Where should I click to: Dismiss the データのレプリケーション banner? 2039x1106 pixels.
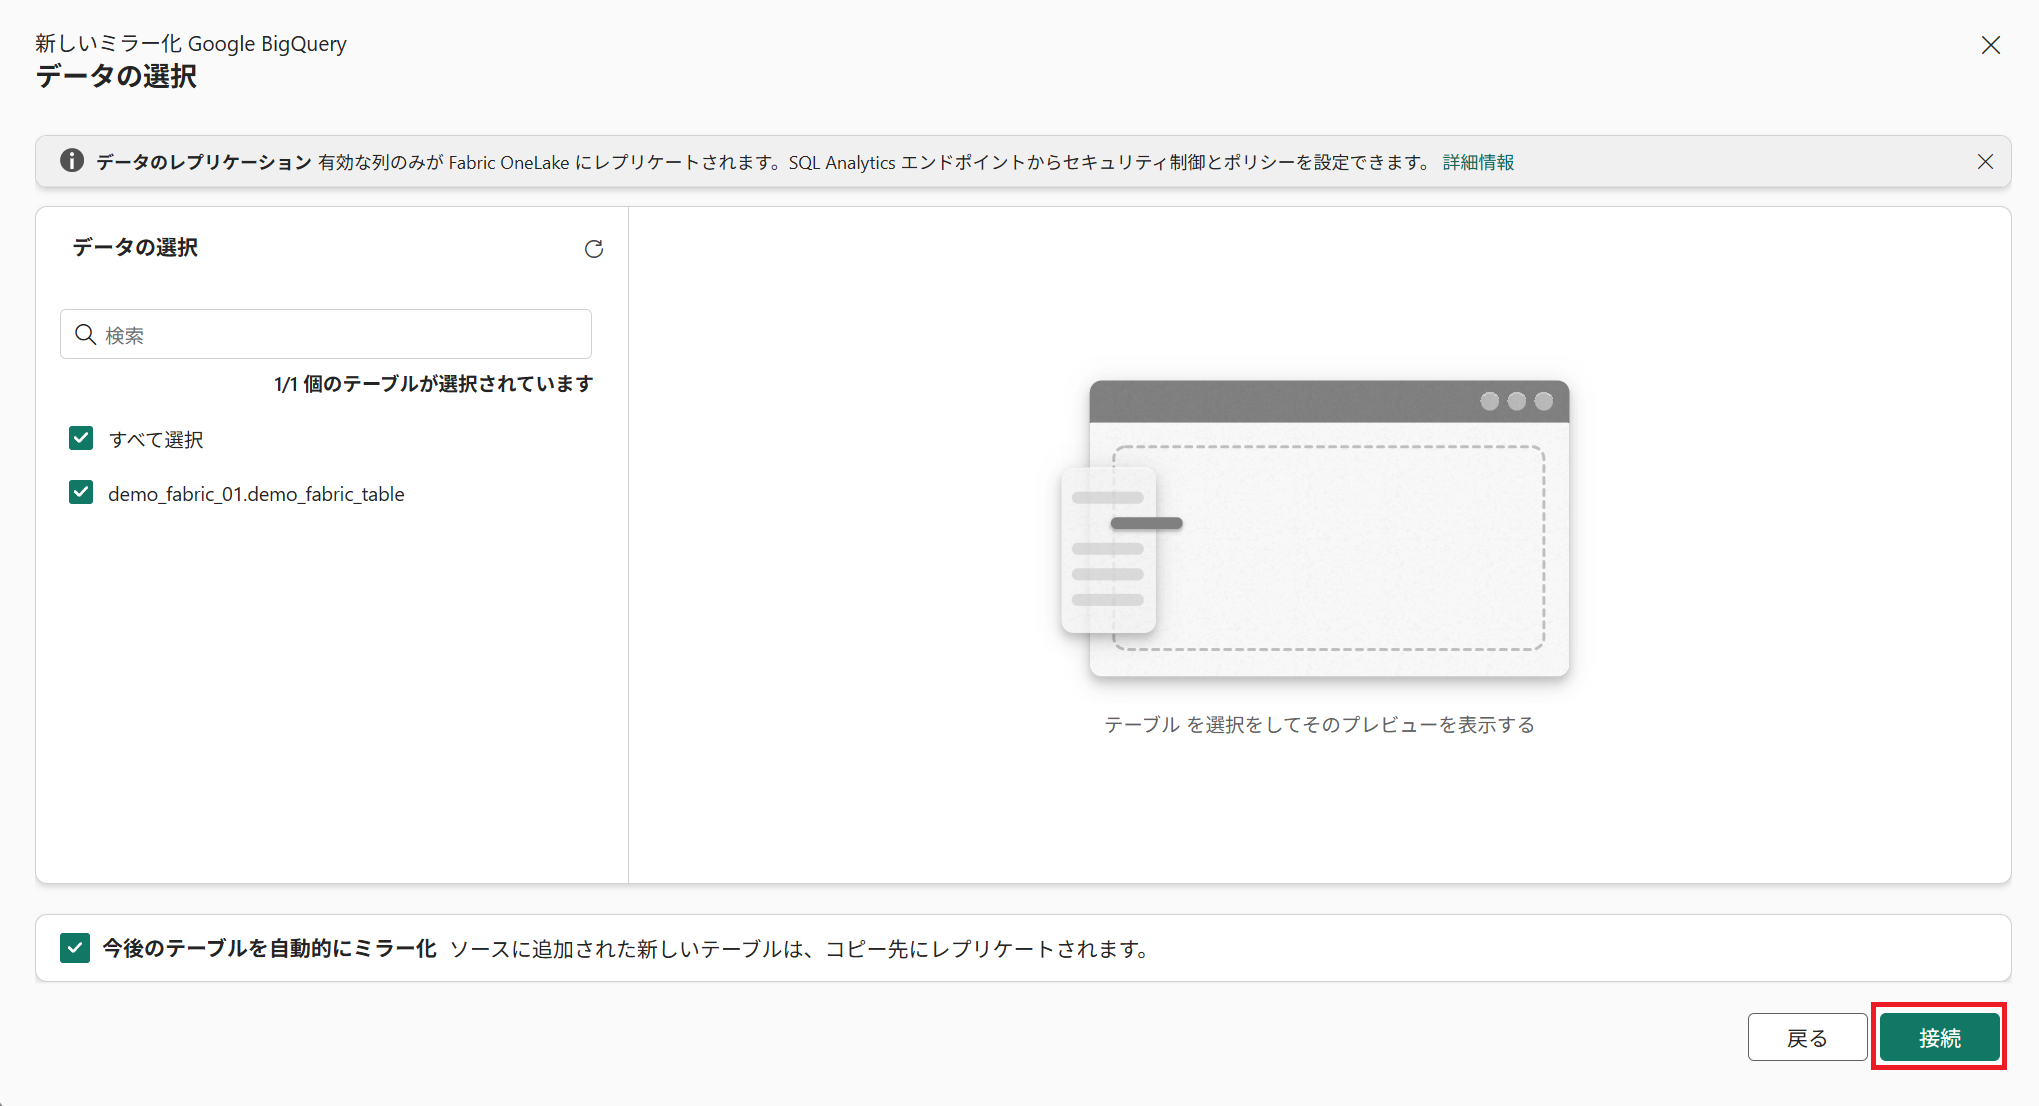tap(1985, 162)
